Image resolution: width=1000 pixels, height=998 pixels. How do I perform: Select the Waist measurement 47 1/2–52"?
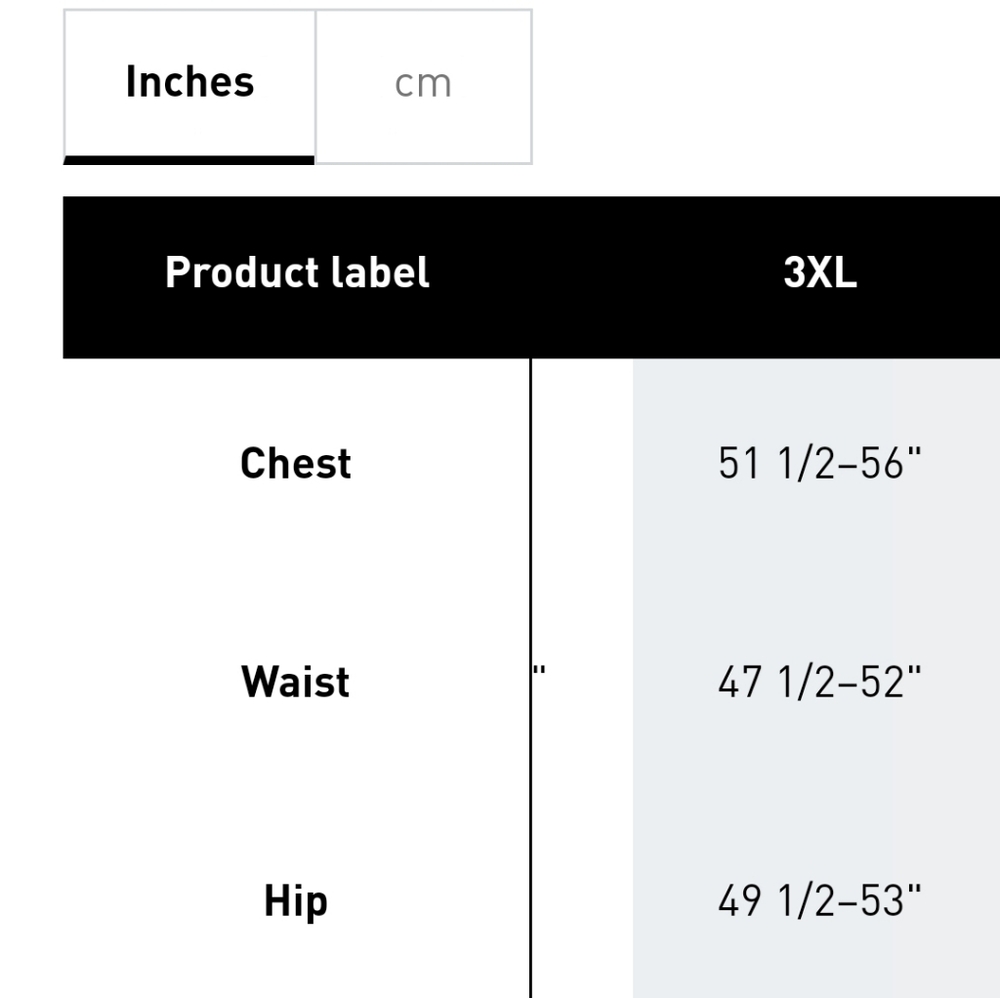click(x=820, y=682)
